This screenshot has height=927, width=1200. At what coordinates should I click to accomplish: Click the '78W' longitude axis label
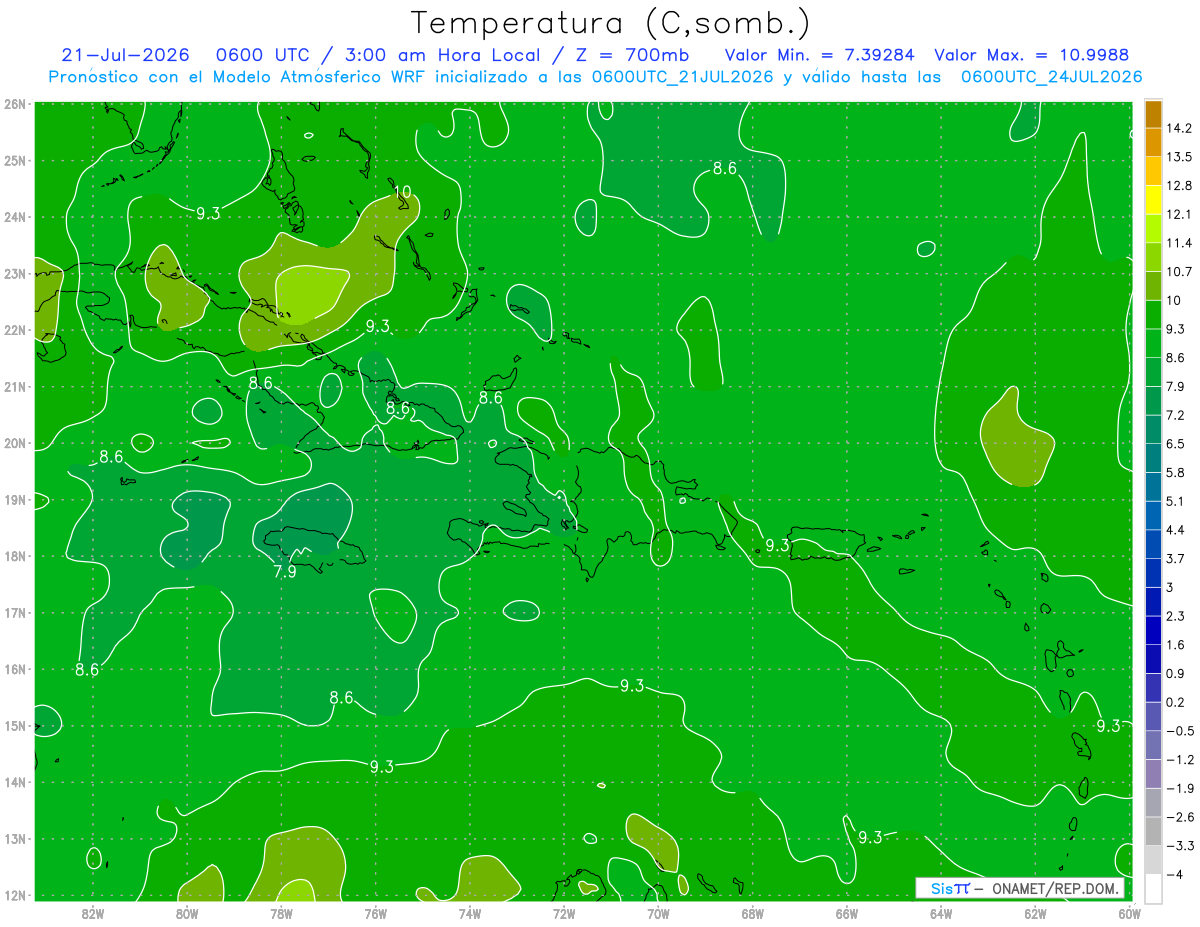pyautogui.click(x=281, y=912)
